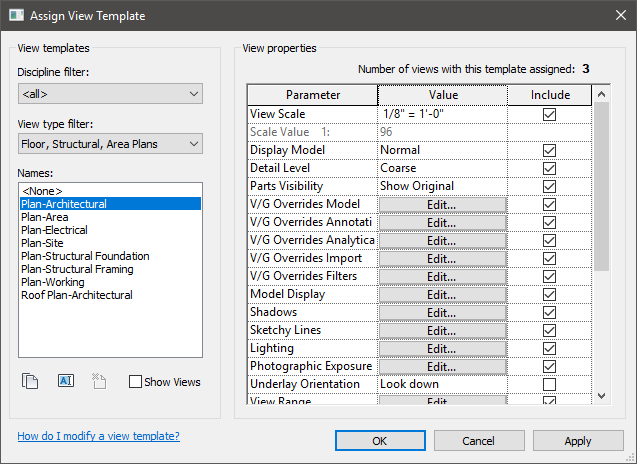Uncheck Include for Sketchy Lines
The width and height of the screenshot is (637, 464).
click(549, 330)
